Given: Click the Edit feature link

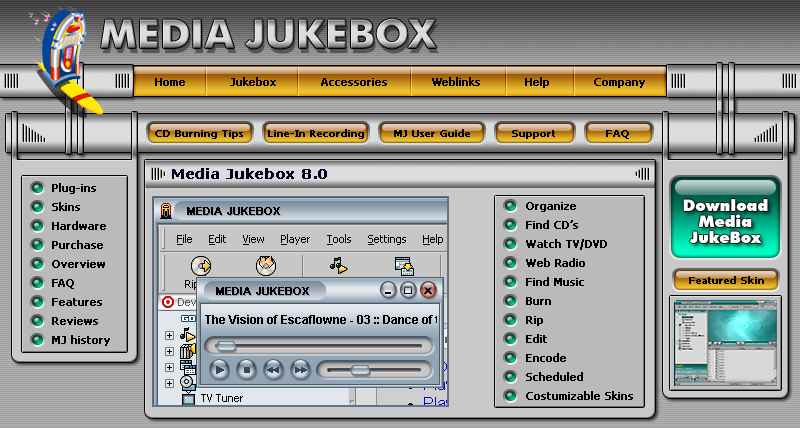Looking at the screenshot, I should coord(536,339).
